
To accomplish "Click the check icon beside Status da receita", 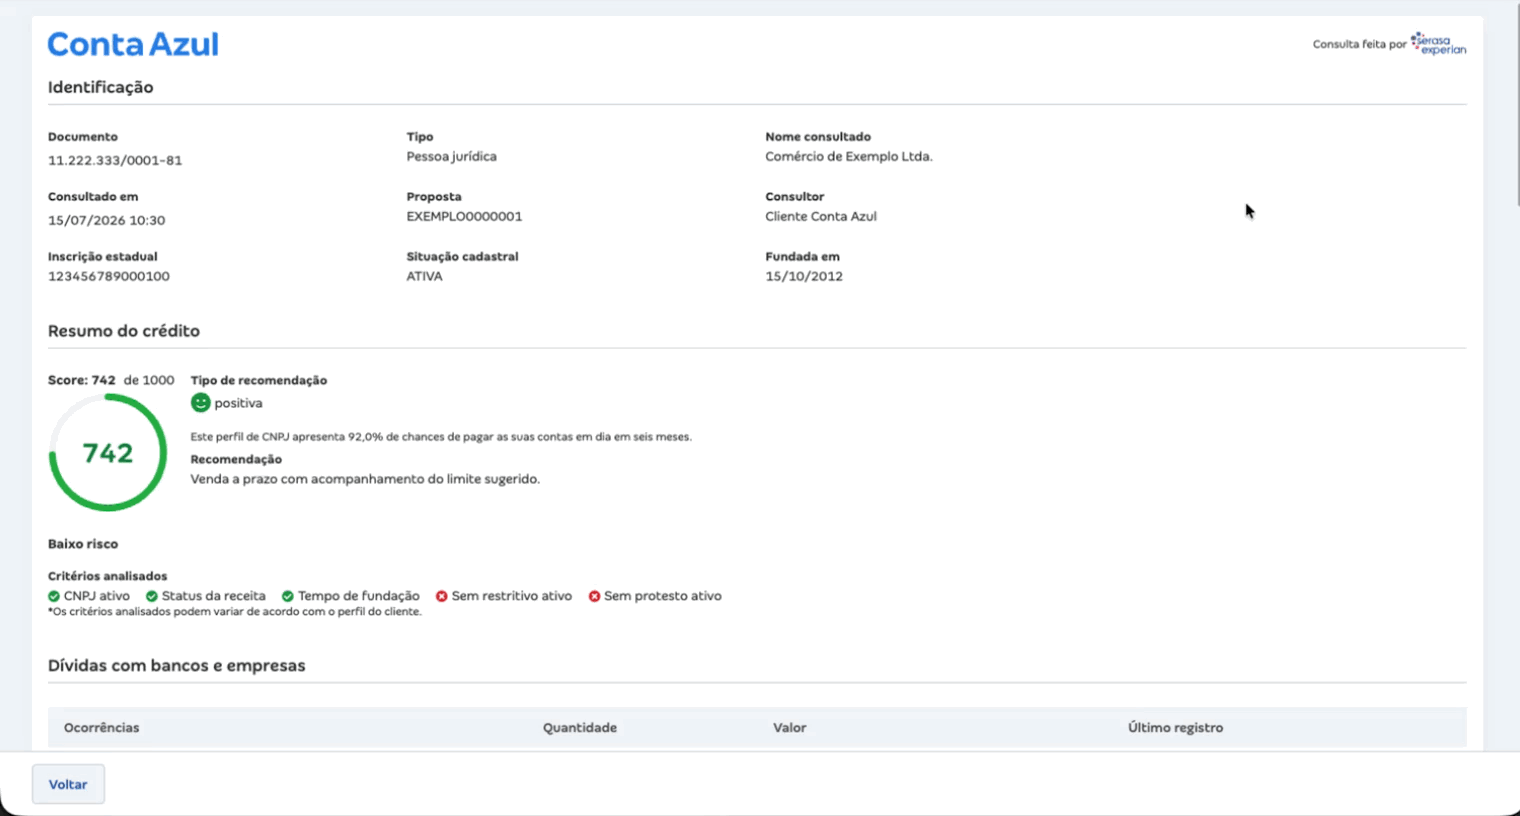I will (152, 596).
